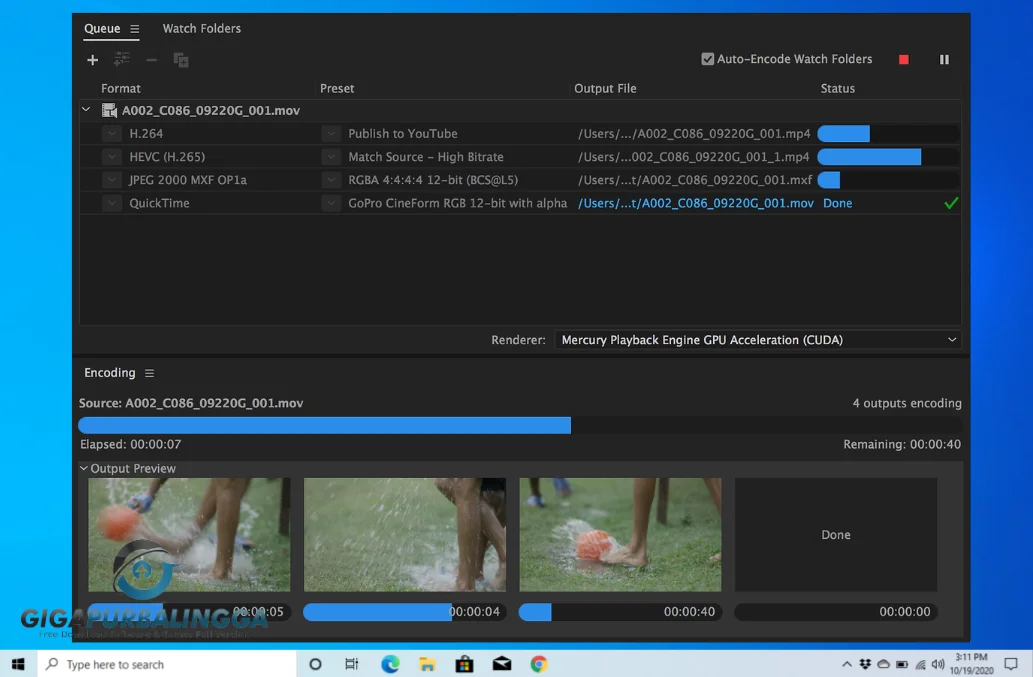Open the Publish to YouTube preset dropdown
Screen dimensions: 1033x677
pyautogui.click(x=331, y=134)
